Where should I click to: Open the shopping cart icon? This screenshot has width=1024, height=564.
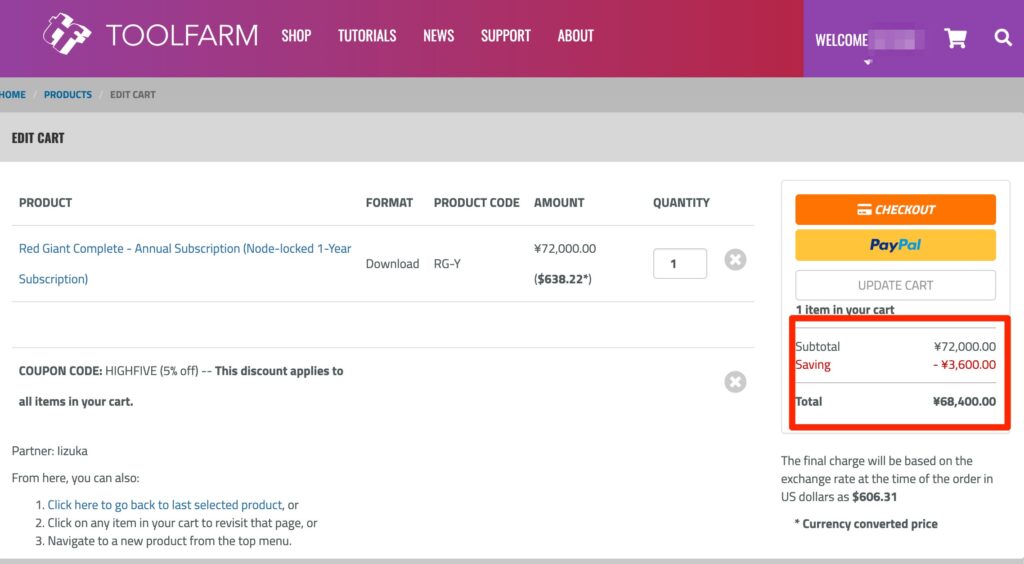click(955, 38)
